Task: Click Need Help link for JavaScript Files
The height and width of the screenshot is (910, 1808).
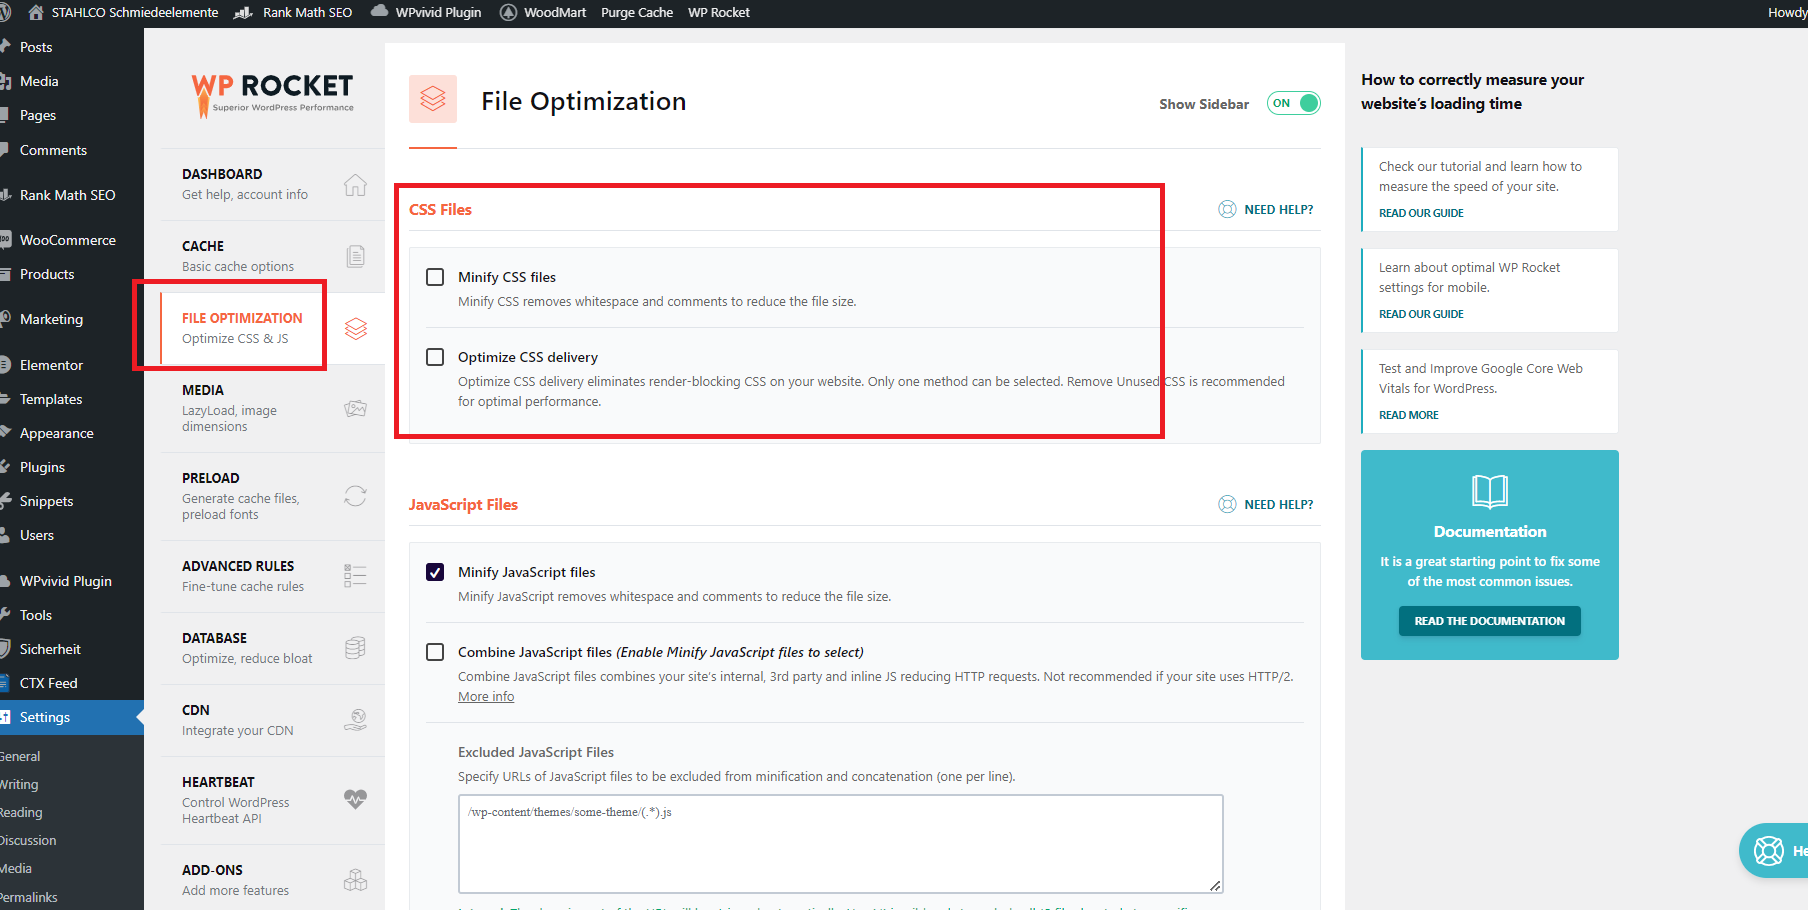Action: pos(1279,504)
